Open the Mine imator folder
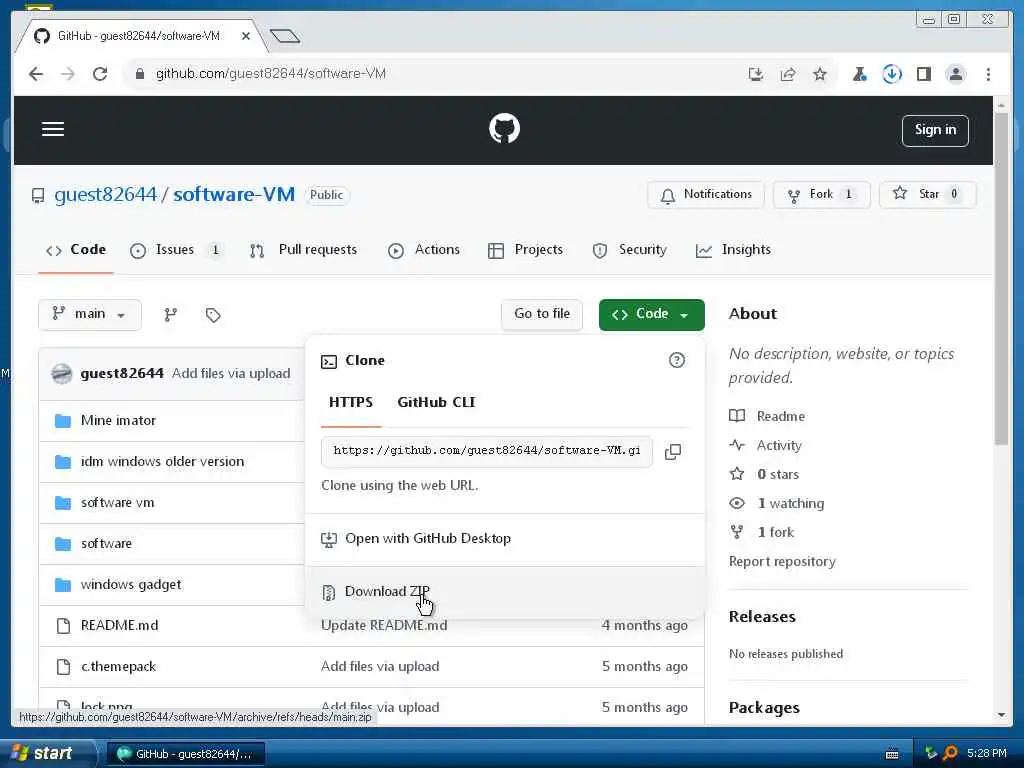This screenshot has width=1024, height=768. [118, 421]
